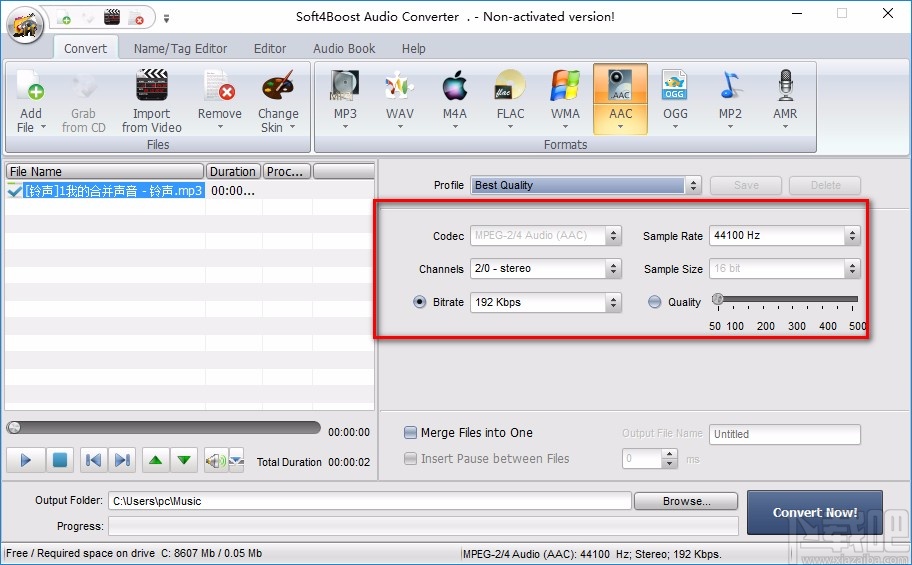Open Import from Video tool

151,86
